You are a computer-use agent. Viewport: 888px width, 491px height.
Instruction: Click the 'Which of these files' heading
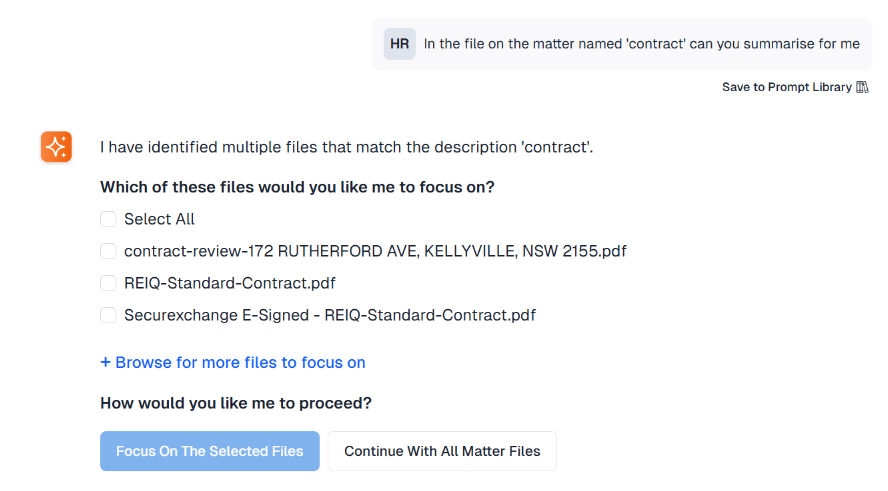(297, 187)
